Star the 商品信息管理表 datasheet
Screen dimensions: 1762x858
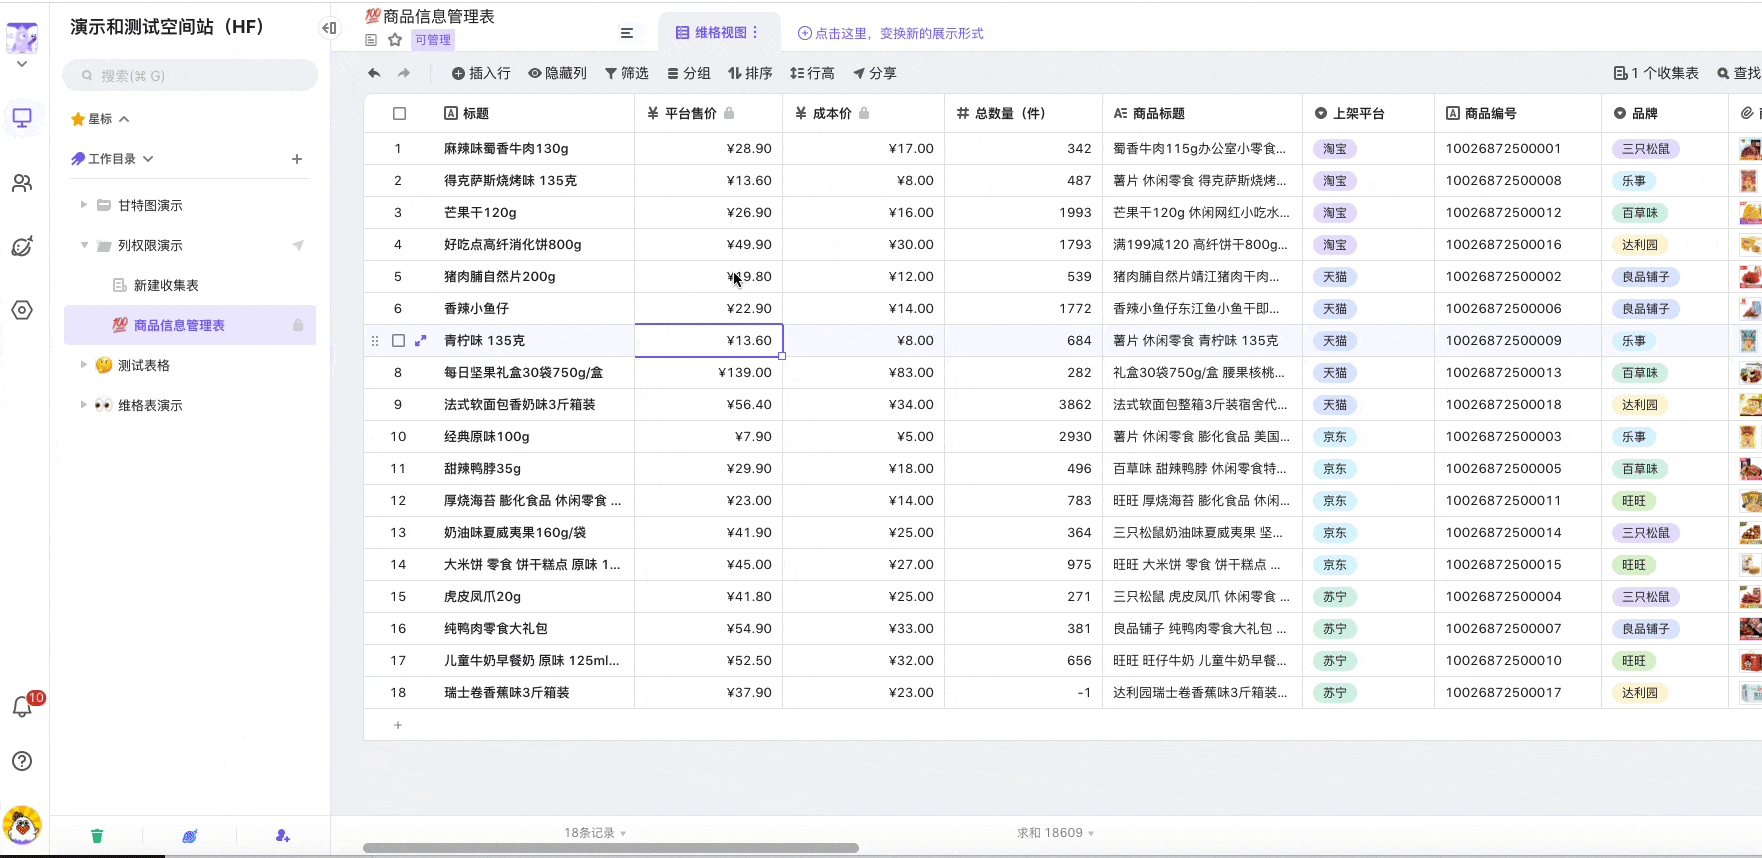click(395, 40)
